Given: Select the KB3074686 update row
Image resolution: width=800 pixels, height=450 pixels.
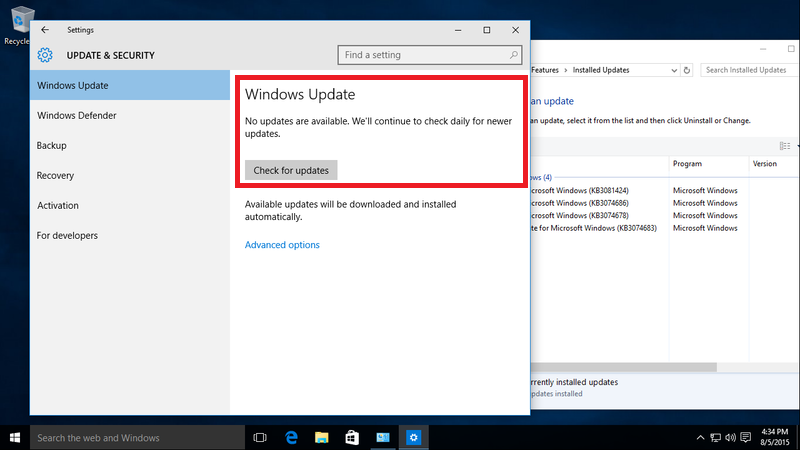Looking at the screenshot, I should (663, 203).
